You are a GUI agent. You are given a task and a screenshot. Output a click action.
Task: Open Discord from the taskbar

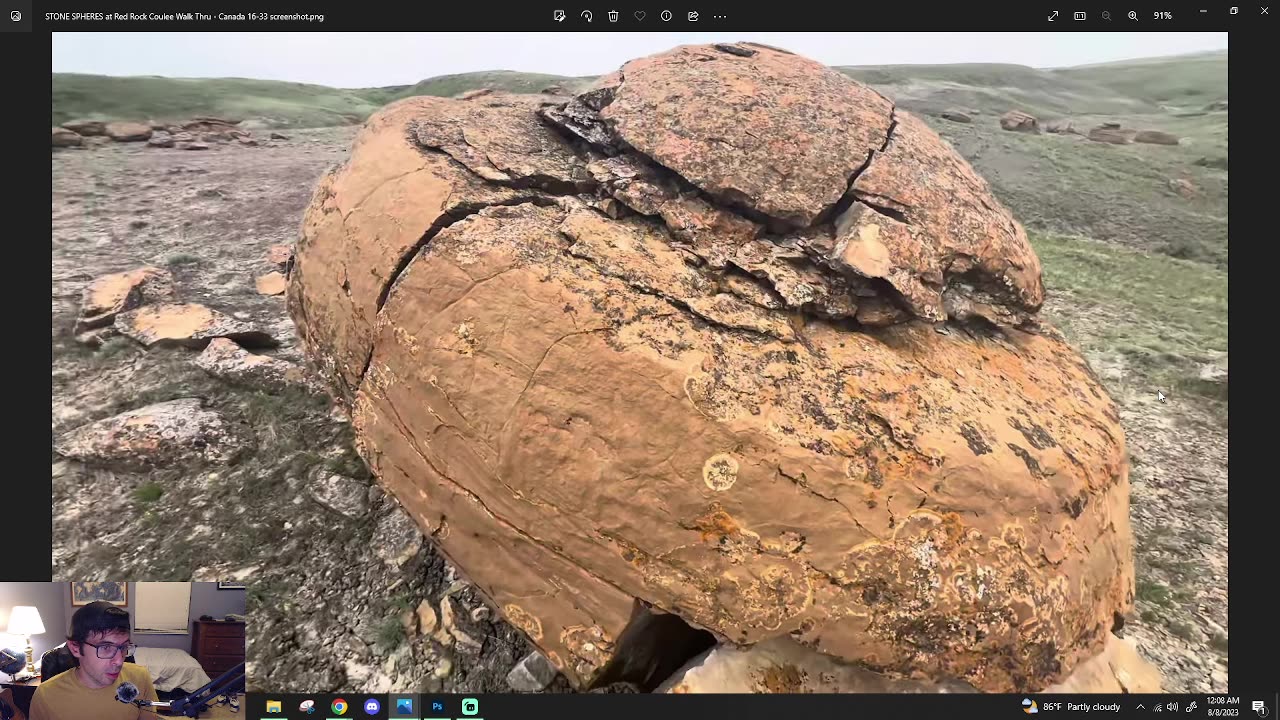(x=372, y=706)
